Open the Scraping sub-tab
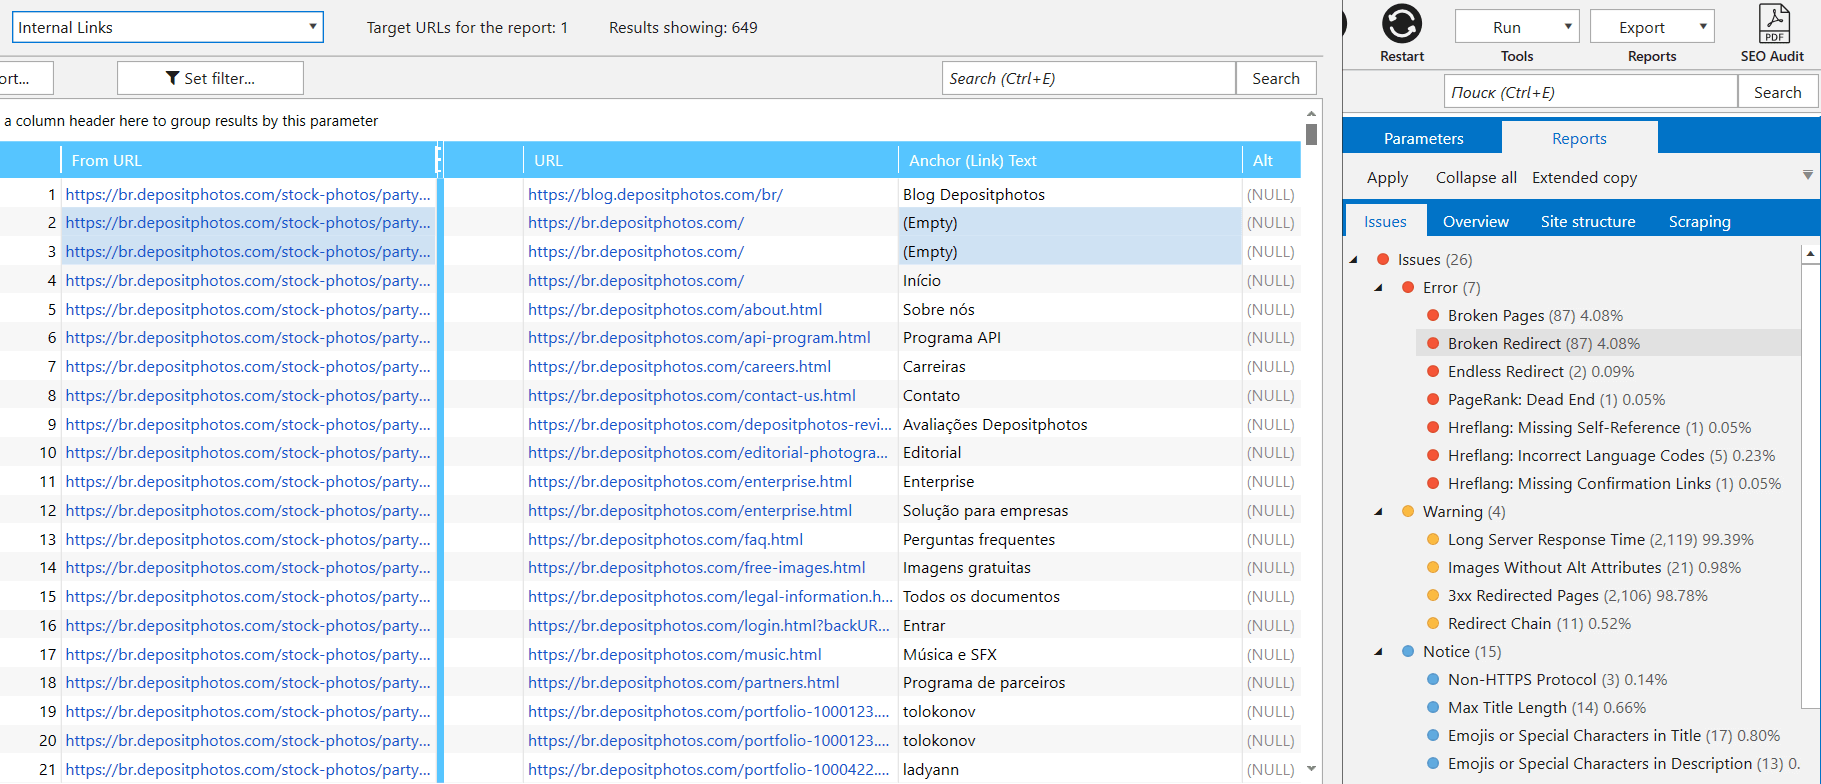 (1699, 221)
